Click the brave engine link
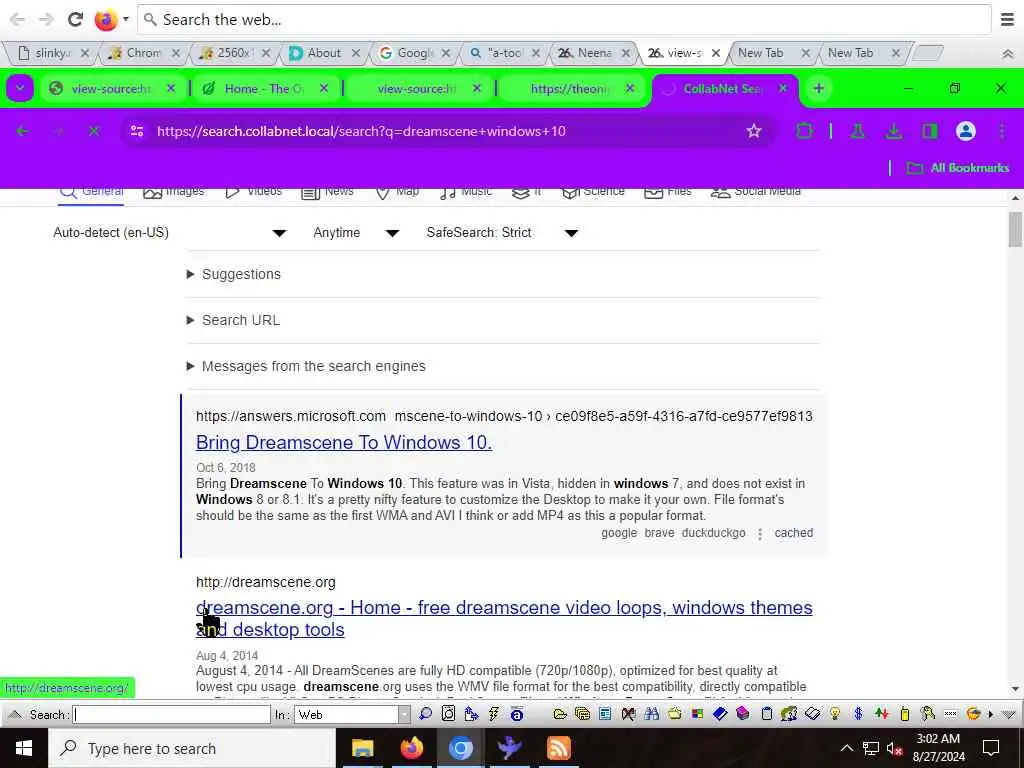Image resolution: width=1024 pixels, height=768 pixels. pos(660,533)
